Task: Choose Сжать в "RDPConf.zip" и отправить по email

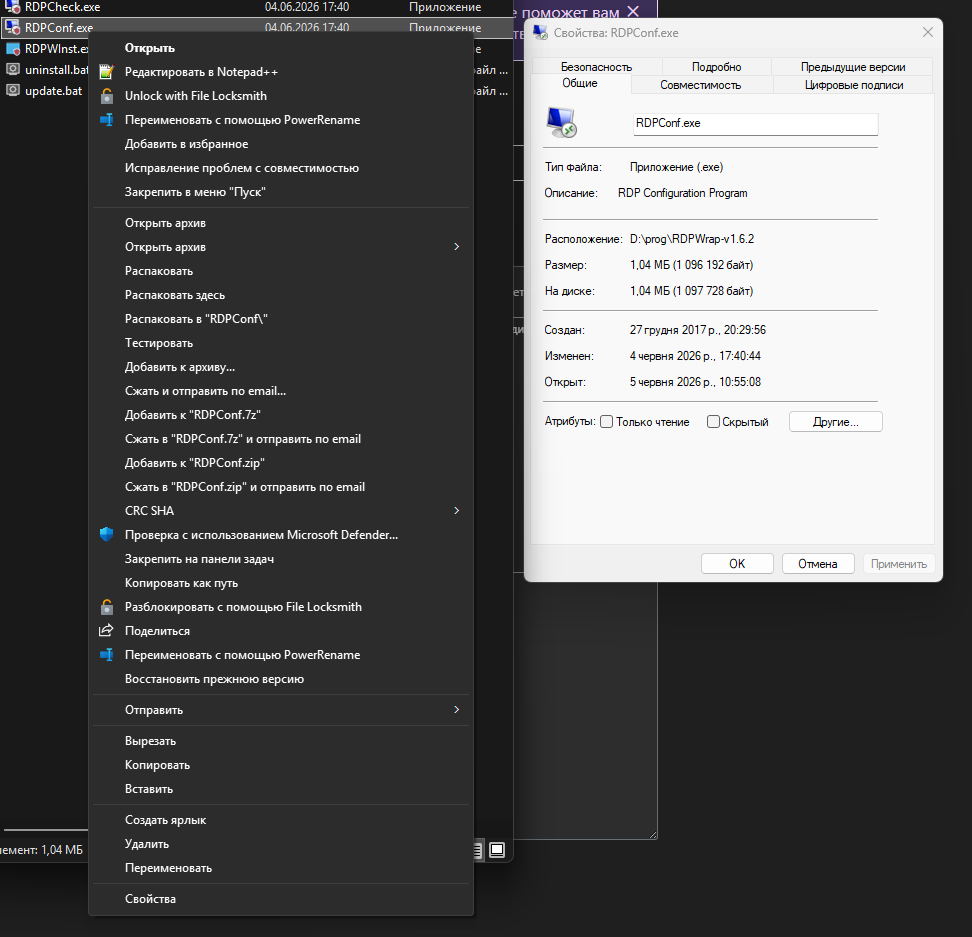Action: [281, 487]
